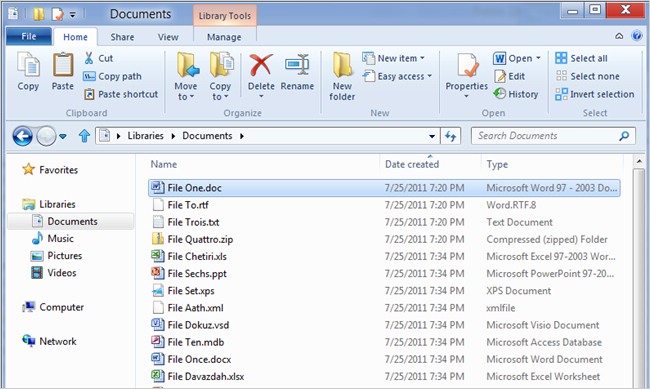Click the Select all icon
The image size is (650, 389).
(x=561, y=58)
